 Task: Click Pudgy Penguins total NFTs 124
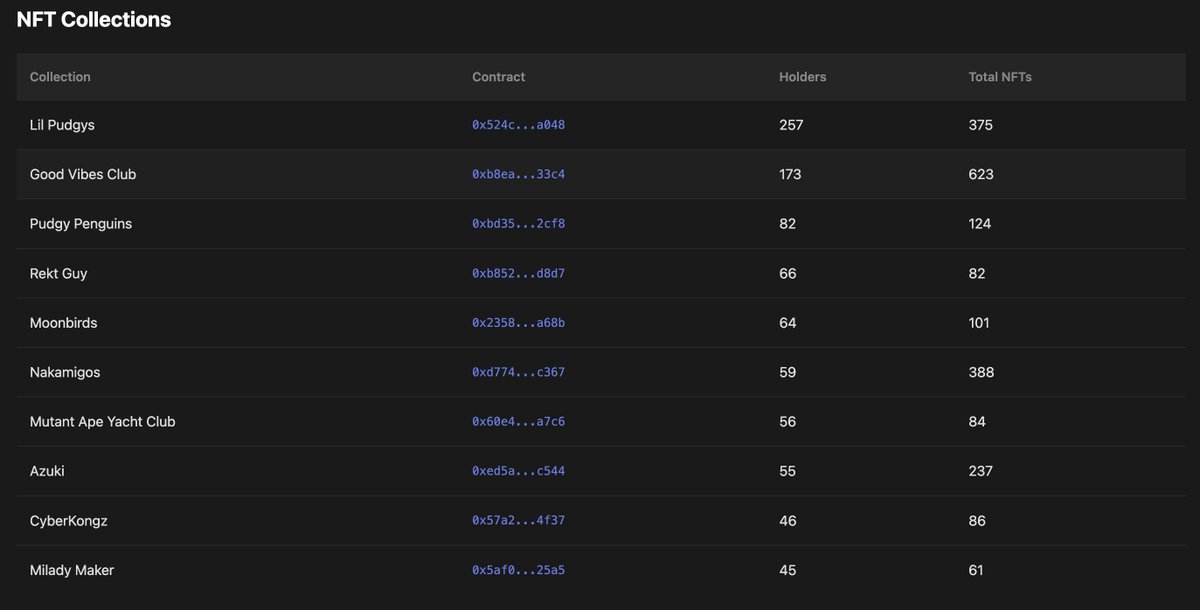point(980,224)
